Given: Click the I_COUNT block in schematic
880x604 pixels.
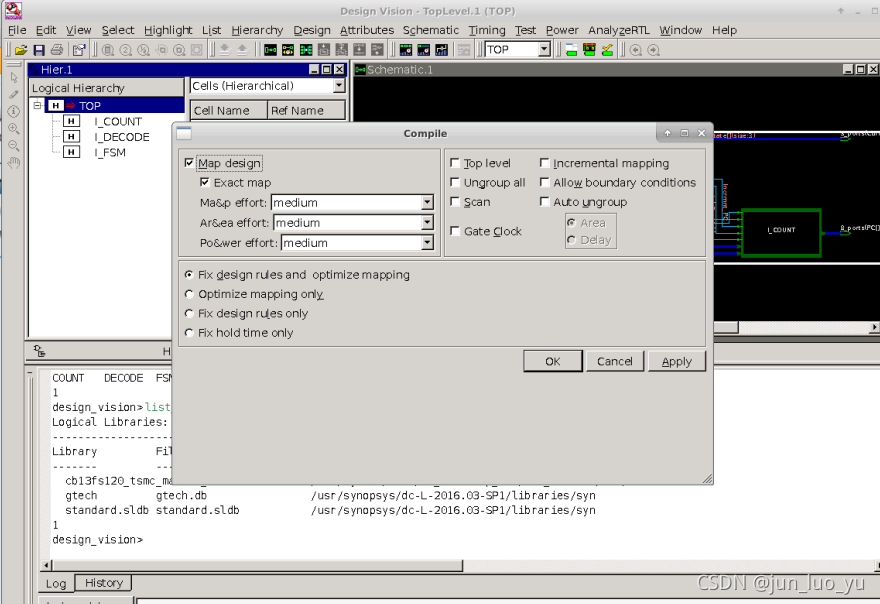Looking at the screenshot, I should point(781,232).
